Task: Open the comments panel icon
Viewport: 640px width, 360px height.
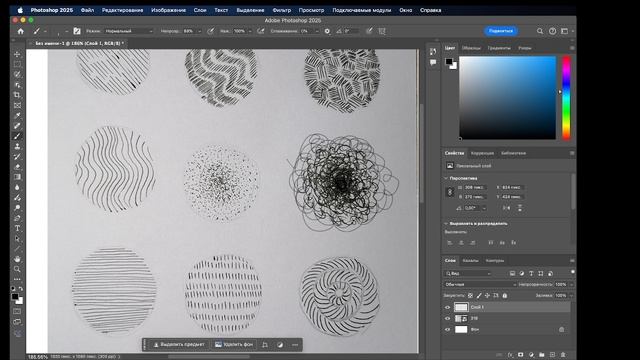Action: coord(433,62)
